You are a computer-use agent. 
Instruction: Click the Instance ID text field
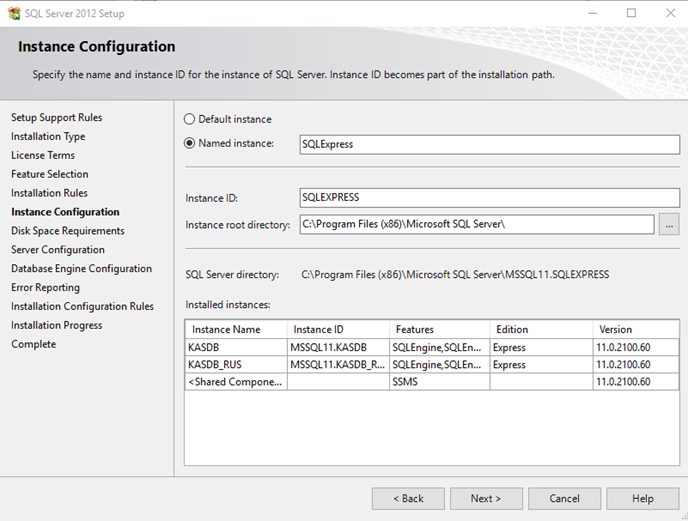point(490,198)
